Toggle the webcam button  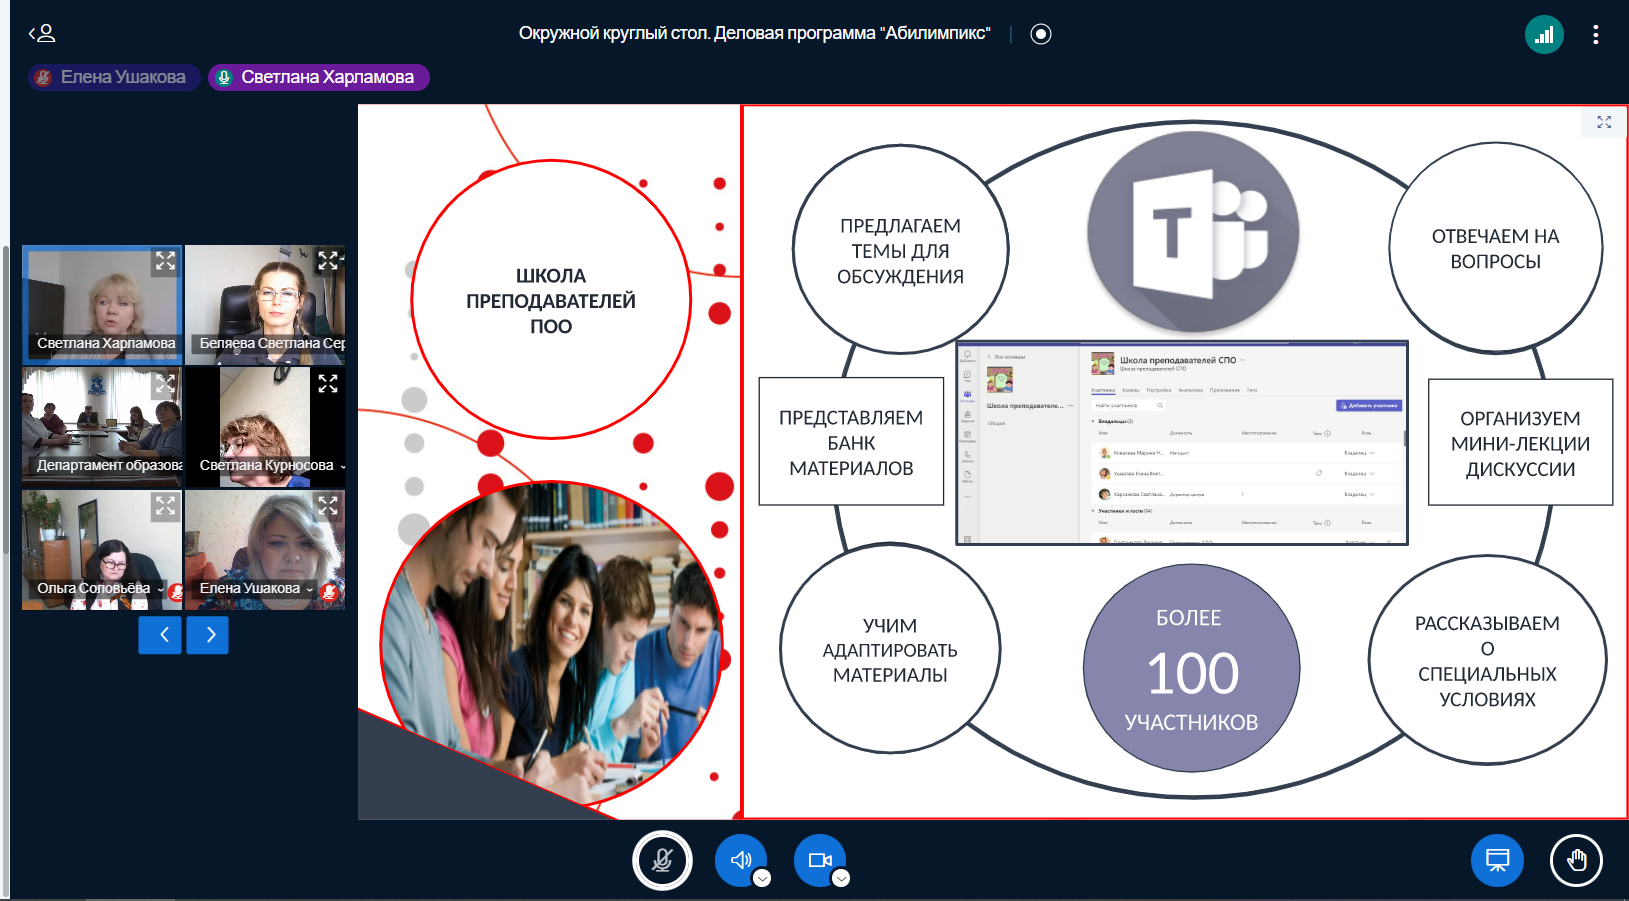pos(819,860)
